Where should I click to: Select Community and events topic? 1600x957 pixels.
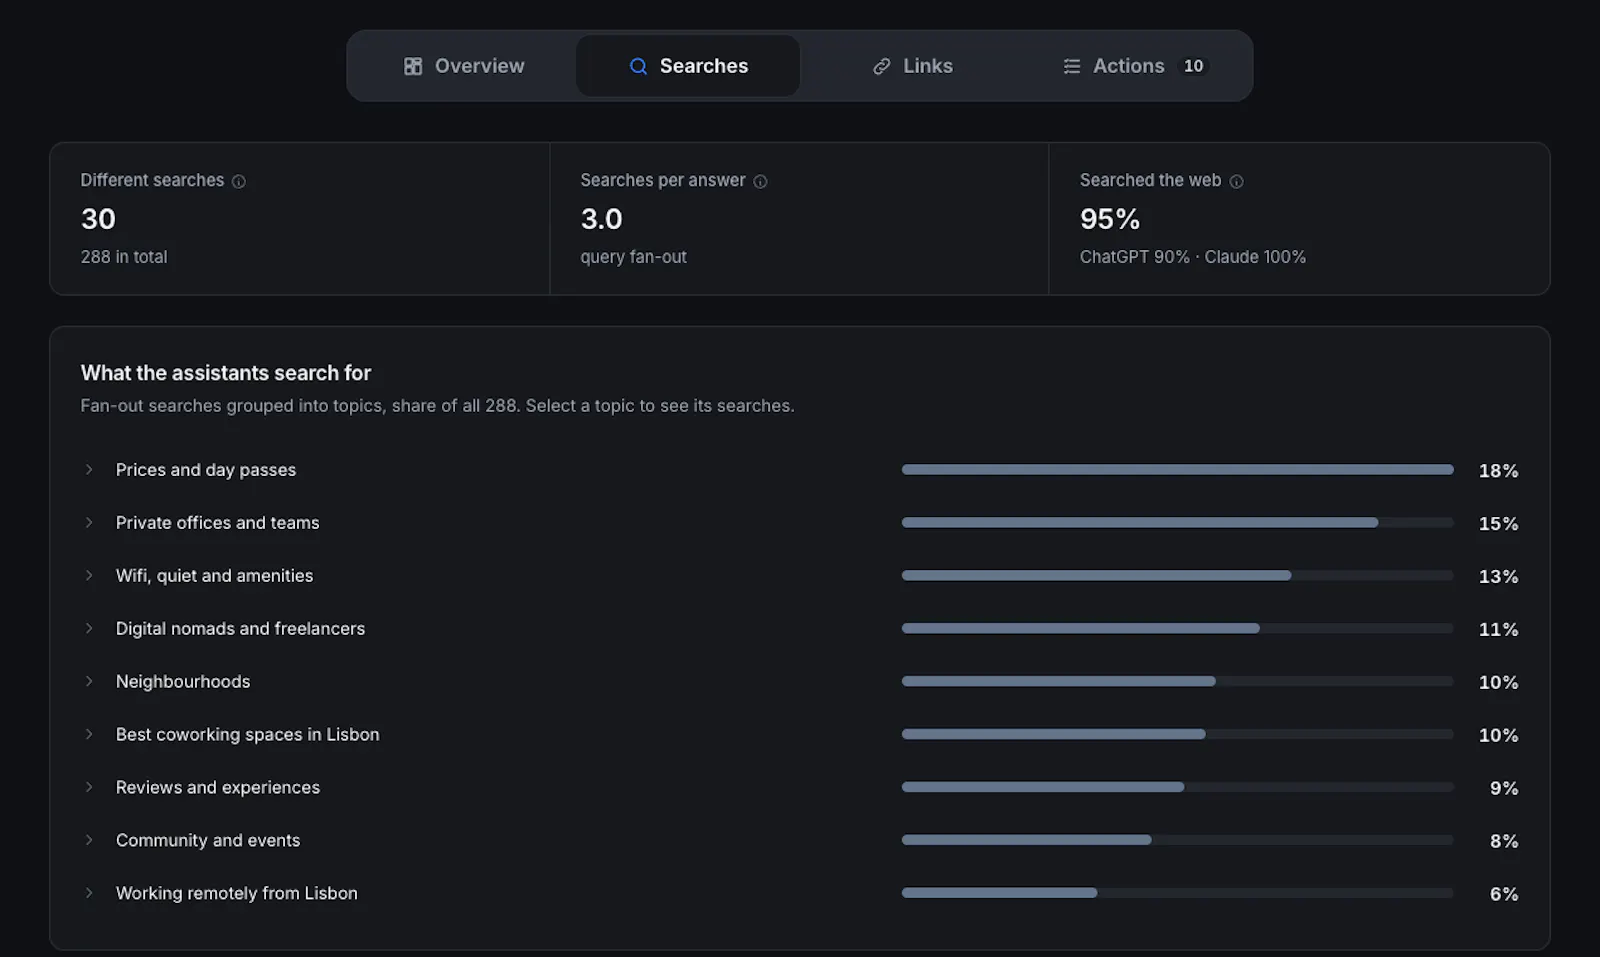coord(208,841)
